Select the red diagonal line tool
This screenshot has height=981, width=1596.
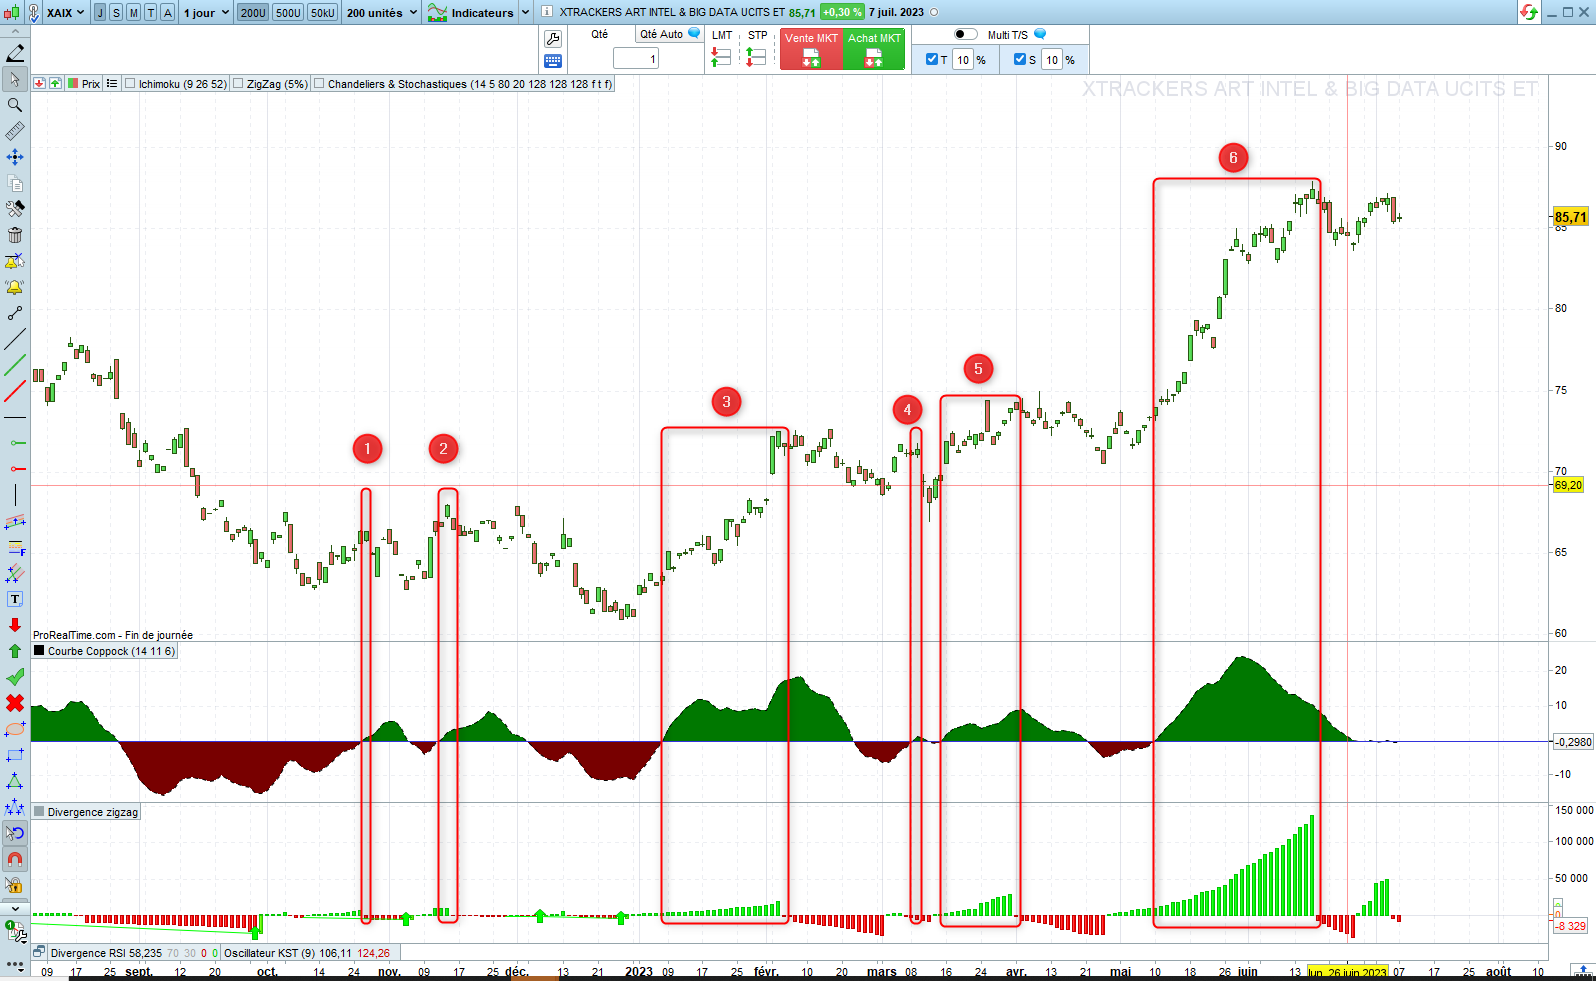coord(15,391)
